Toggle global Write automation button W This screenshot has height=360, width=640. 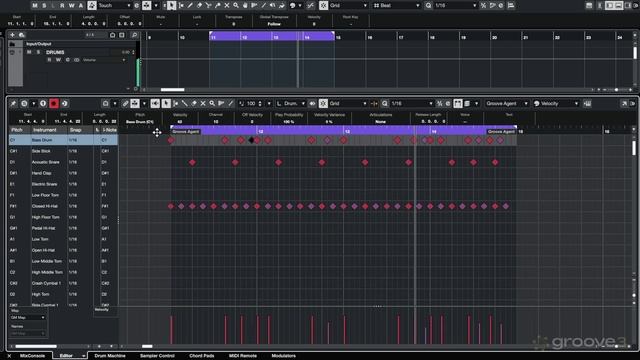tap(71, 5)
